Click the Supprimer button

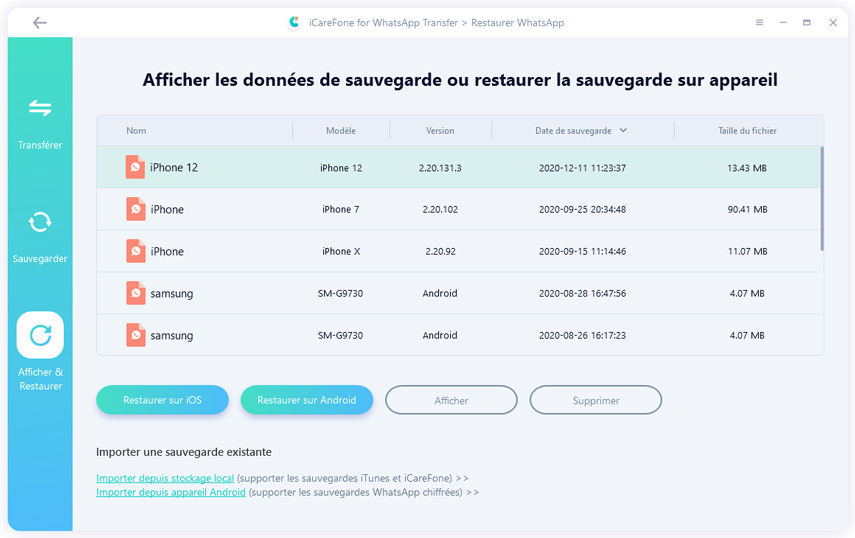(595, 400)
